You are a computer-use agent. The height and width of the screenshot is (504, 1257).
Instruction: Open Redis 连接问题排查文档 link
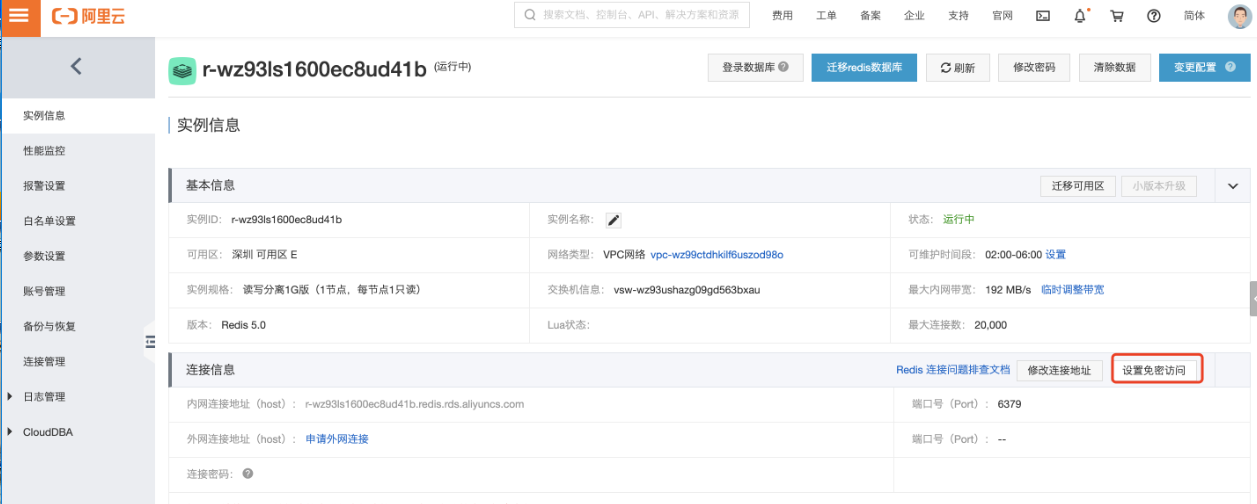point(953,370)
